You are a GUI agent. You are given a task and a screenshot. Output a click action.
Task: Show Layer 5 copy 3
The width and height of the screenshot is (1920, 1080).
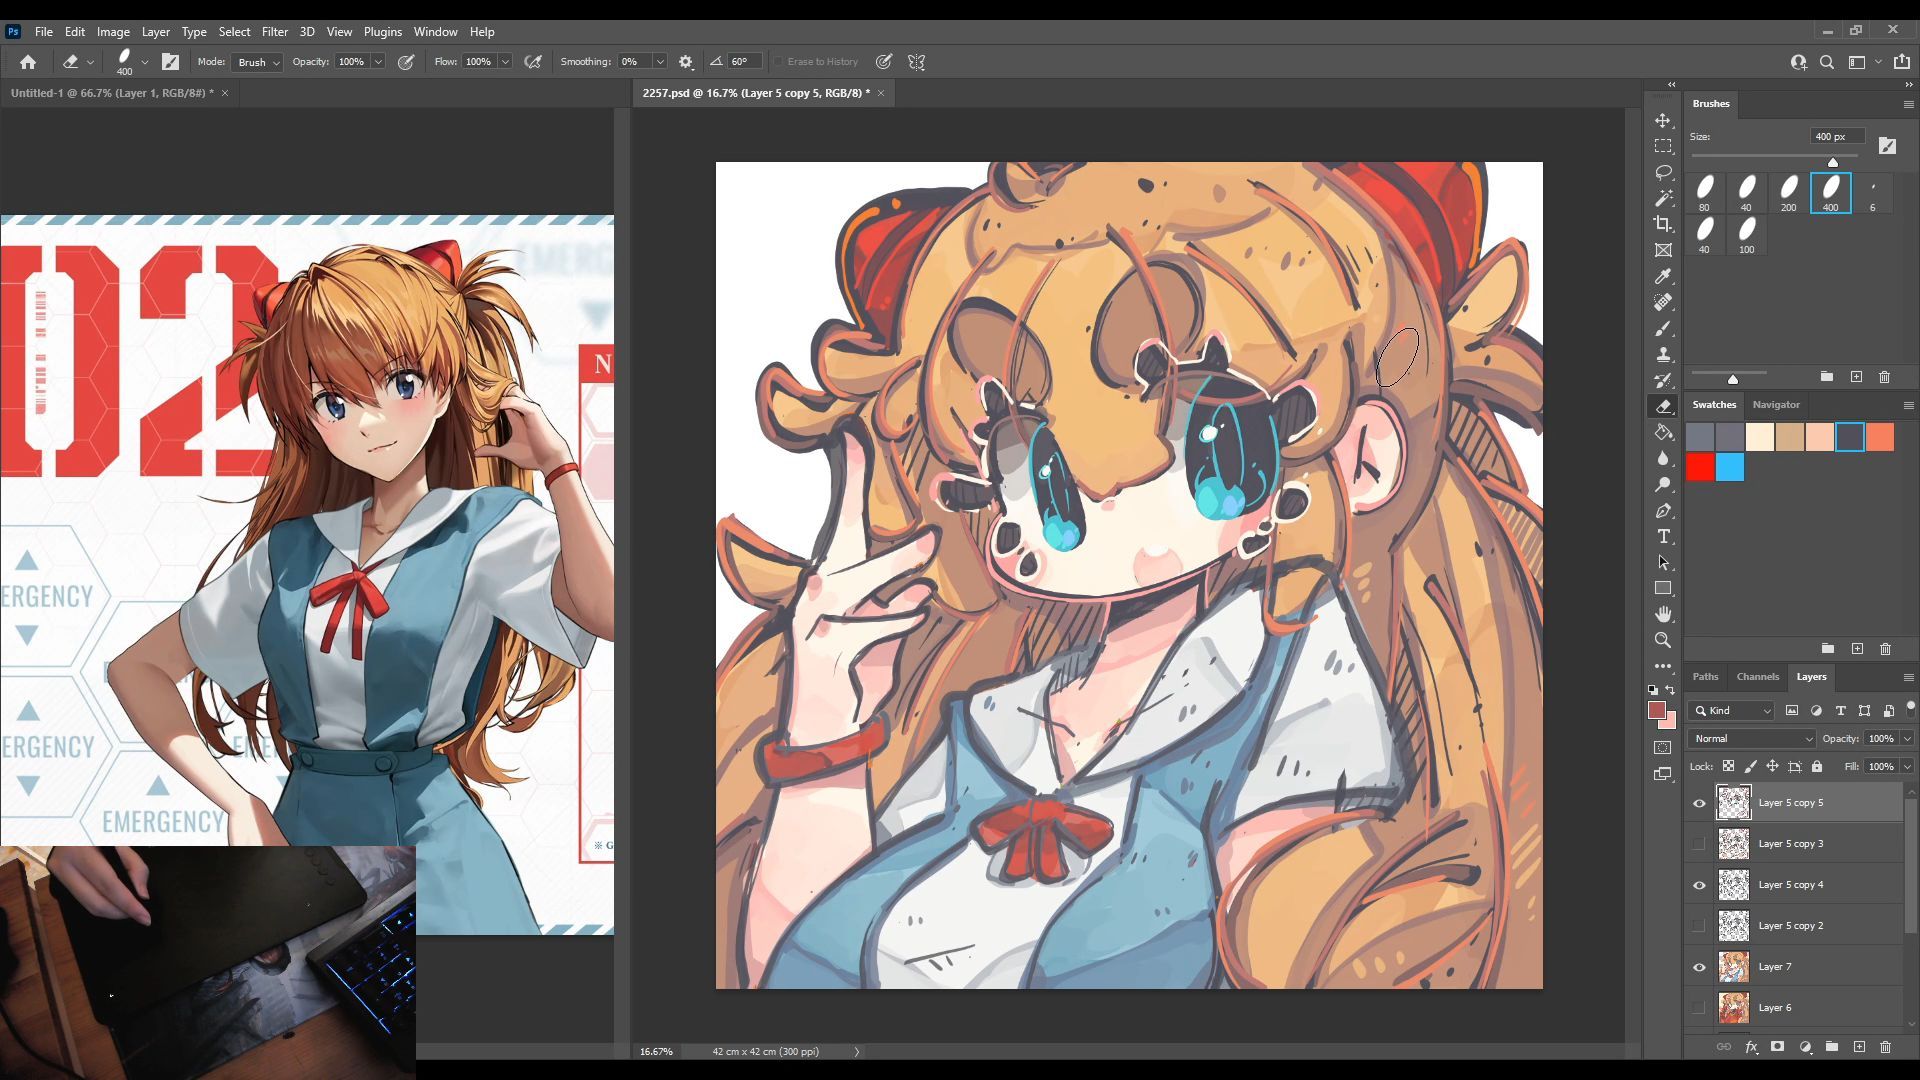tap(1699, 844)
